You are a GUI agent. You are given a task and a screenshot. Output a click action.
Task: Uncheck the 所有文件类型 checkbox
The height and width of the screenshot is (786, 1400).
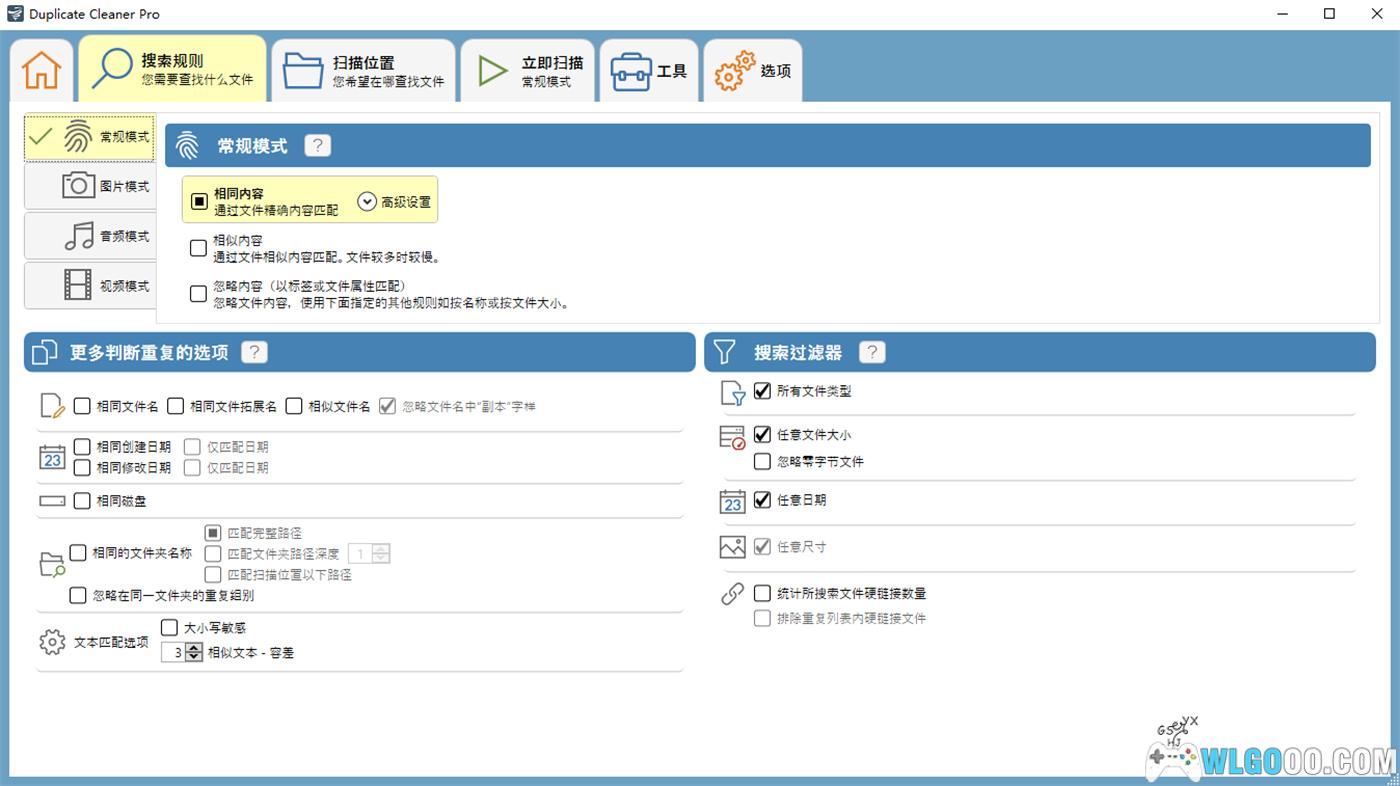pos(762,391)
